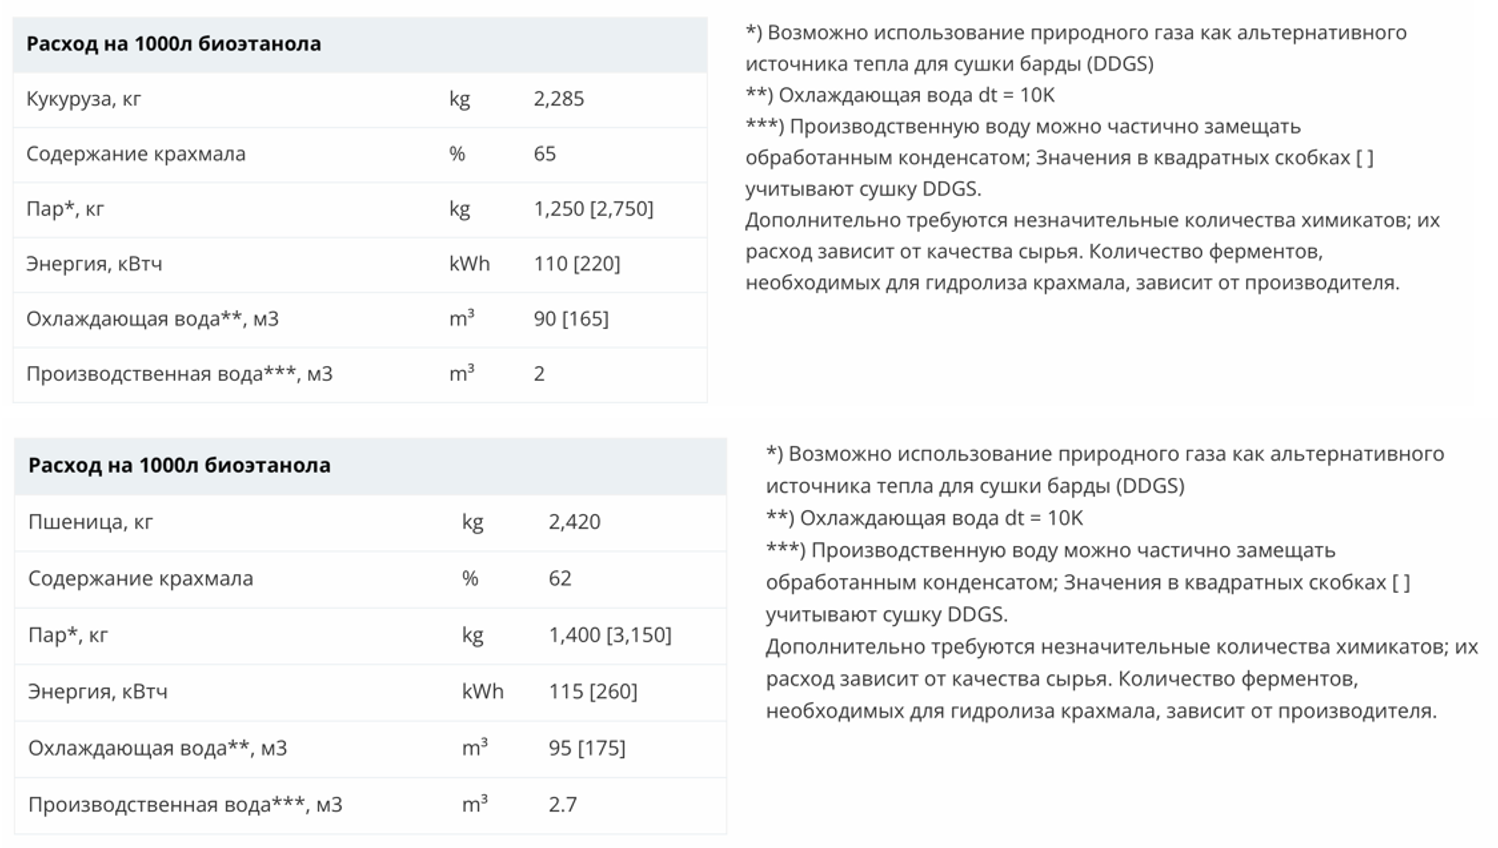Click the "Кукуруза, кг" row label
The height and width of the screenshot is (848, 1498).
(84, 99)
